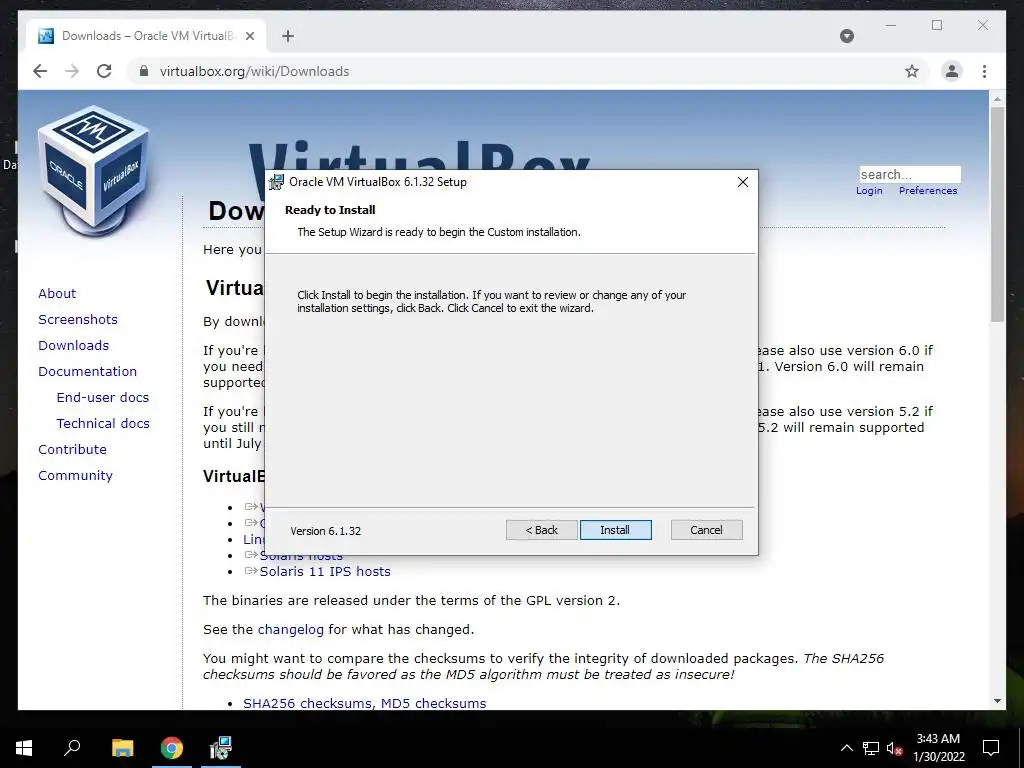
Task: Open the Community sidebar link
Action: click(x=75, y=475)
